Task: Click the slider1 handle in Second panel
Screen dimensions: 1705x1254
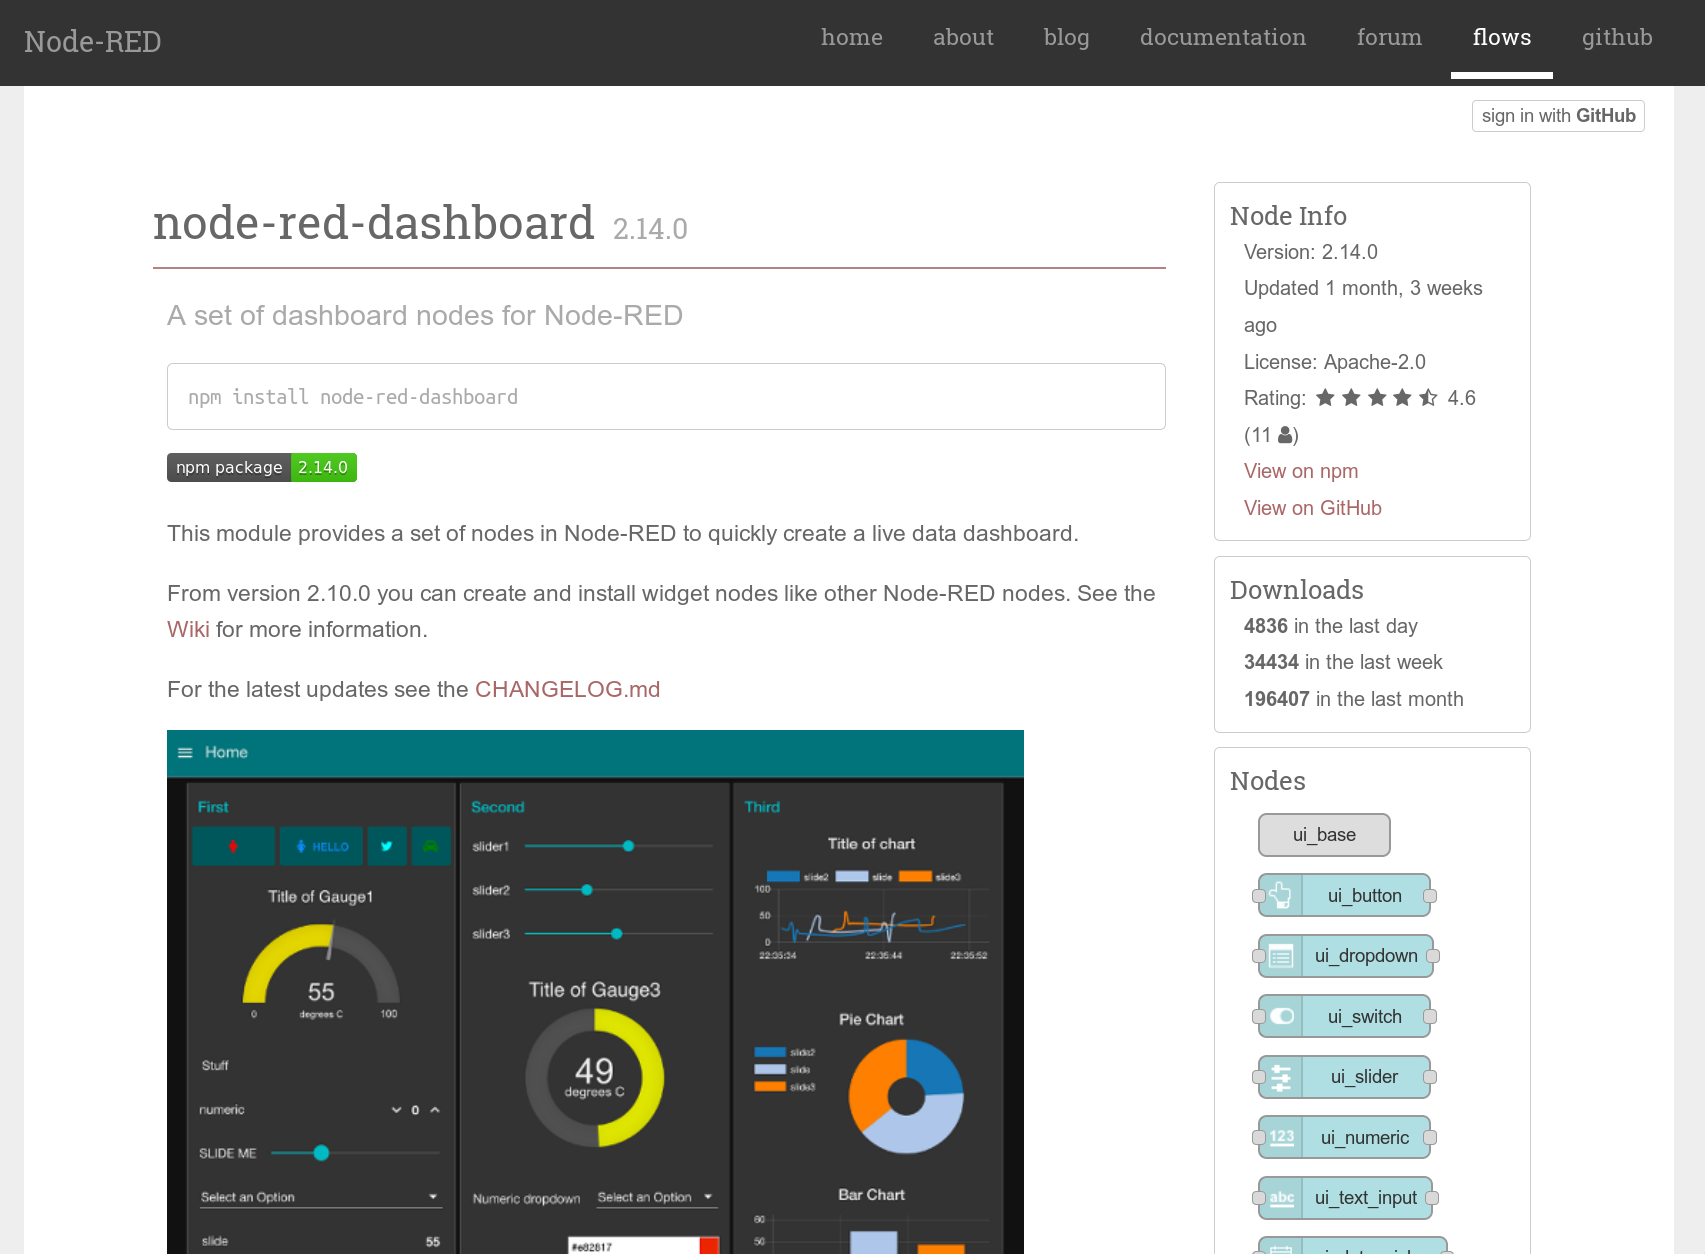Action: tap(629, 846)
